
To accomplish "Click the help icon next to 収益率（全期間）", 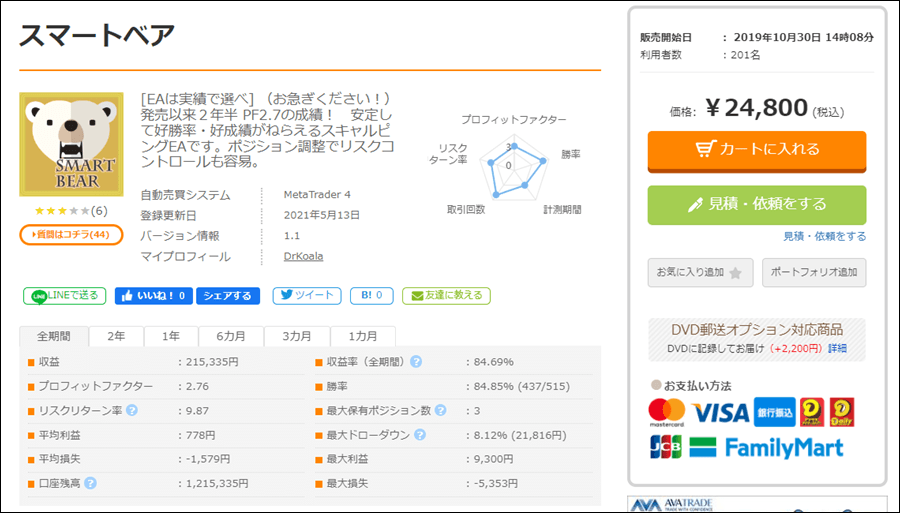I will tap(416, 362).
